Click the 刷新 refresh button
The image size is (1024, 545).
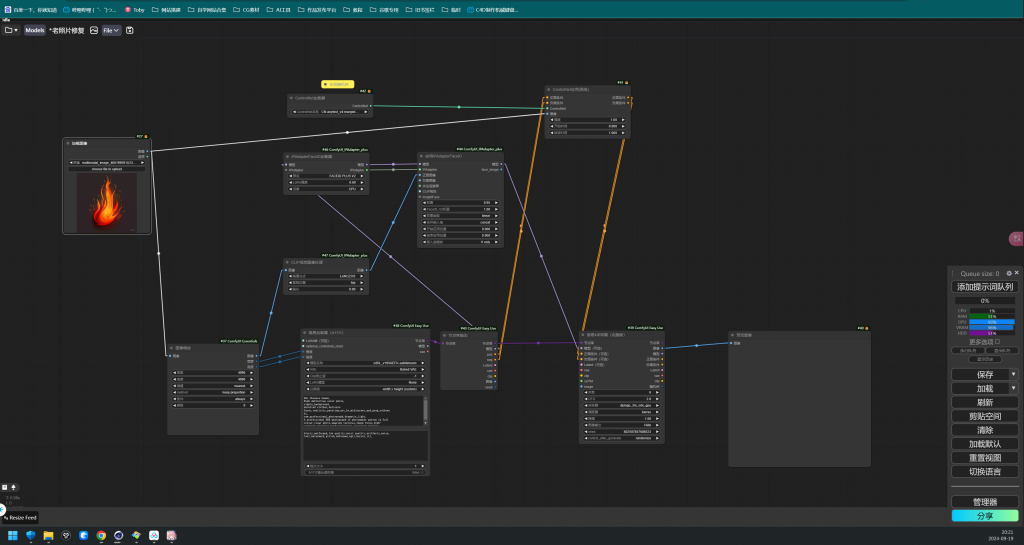click(x=984, y=402)
